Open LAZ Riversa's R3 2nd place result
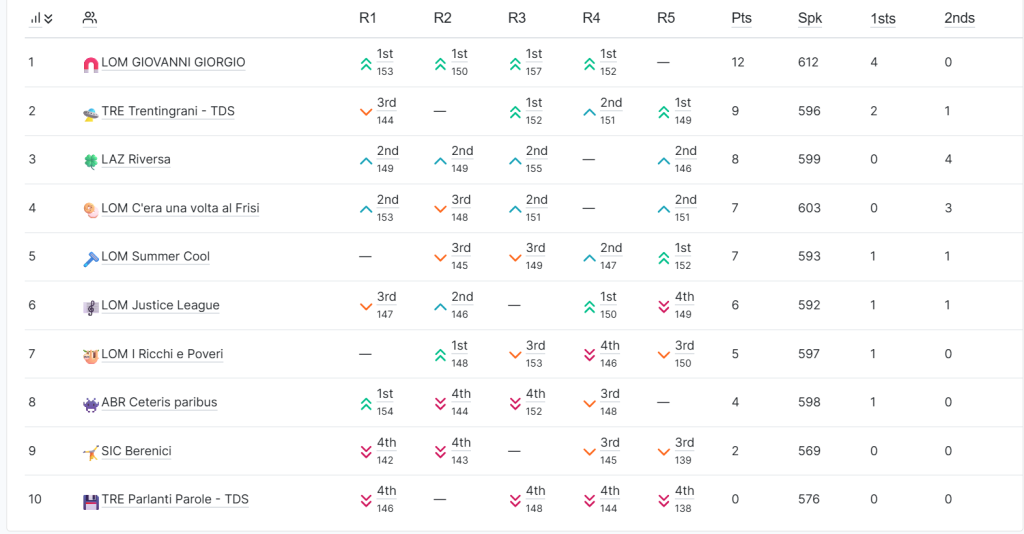 [x=536, y=152]
